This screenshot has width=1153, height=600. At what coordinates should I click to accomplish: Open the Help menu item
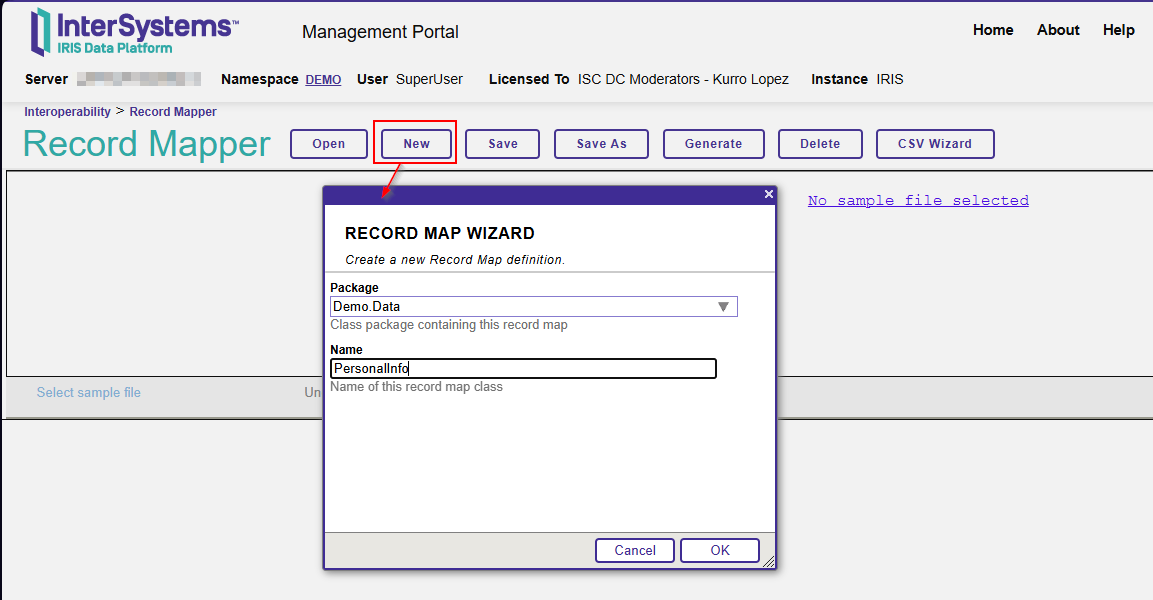click(1118, 30)
